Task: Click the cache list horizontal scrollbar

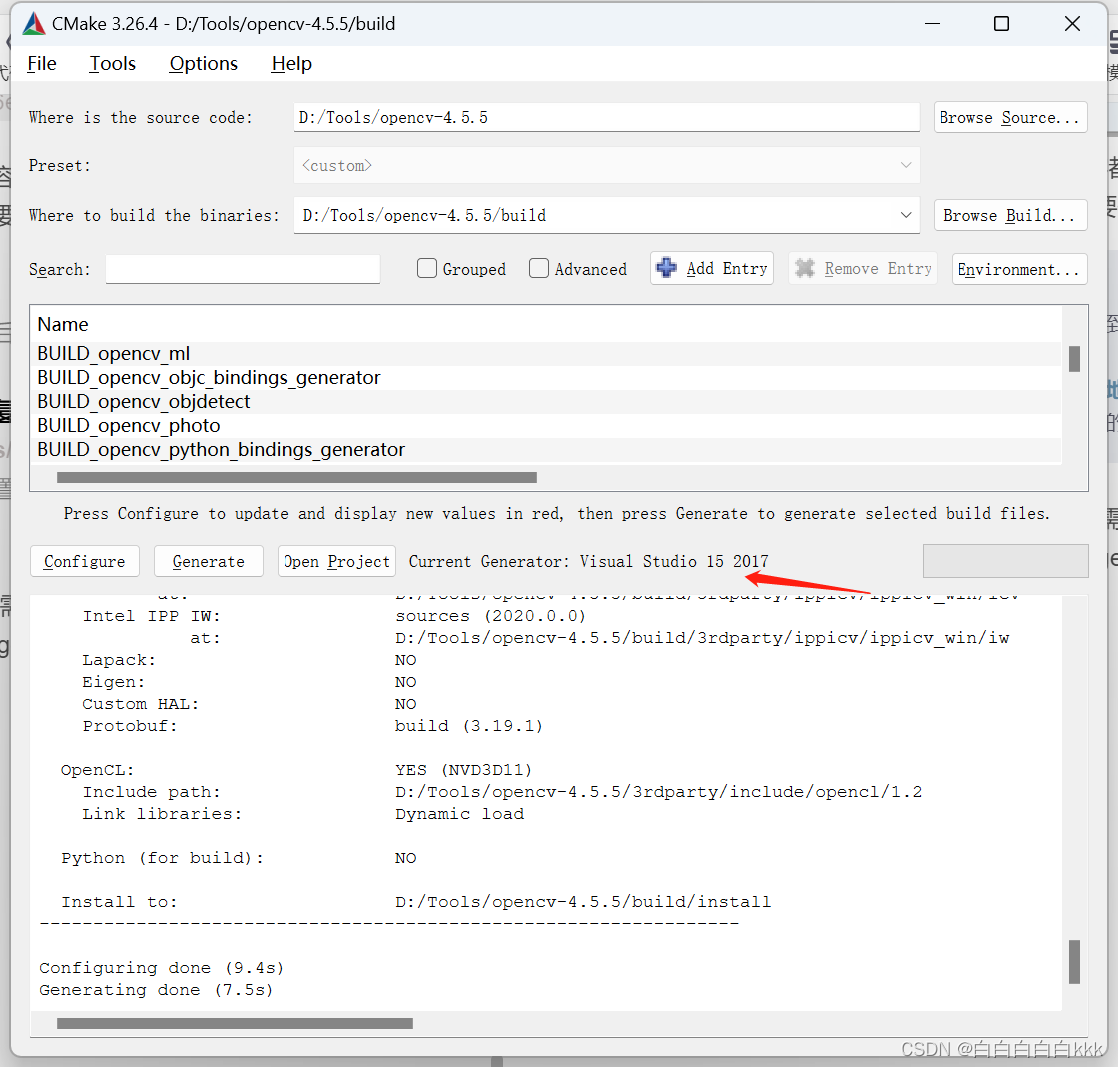Action: (297, 477)
